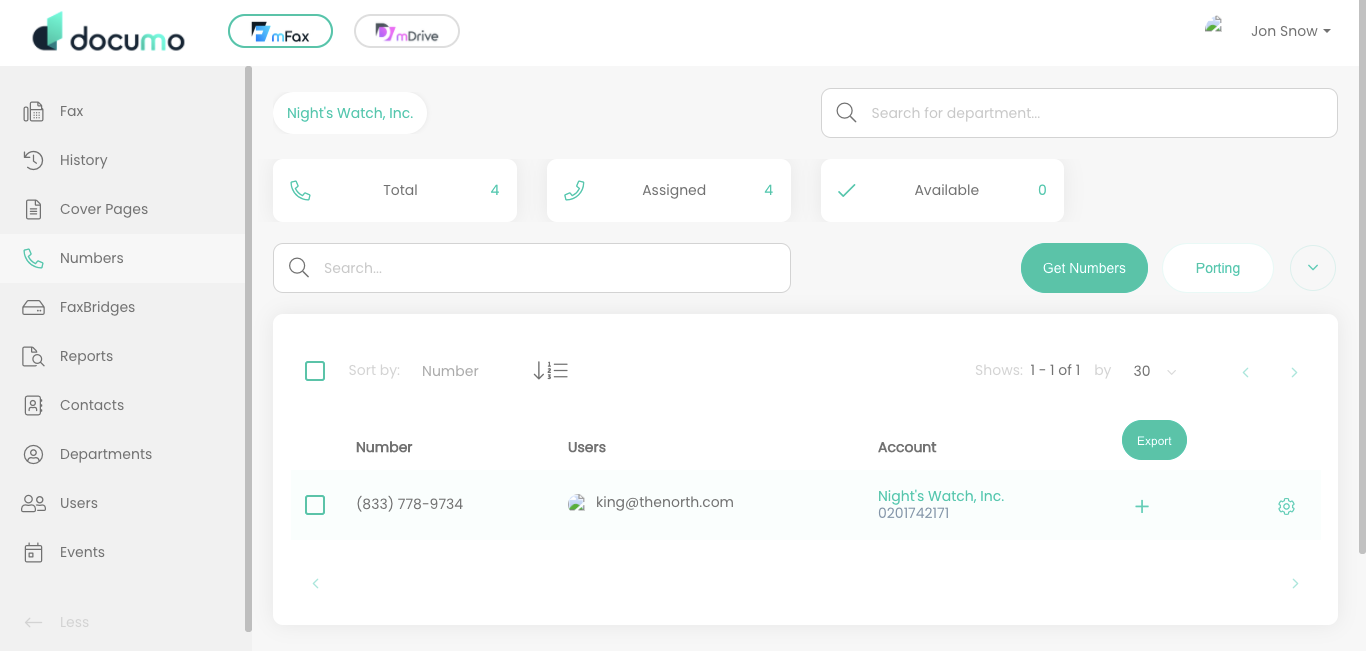Switch to the mDrive tab
Image resolution: width=1366 pixels, height=651 pixels.
[x=407, y=32]
